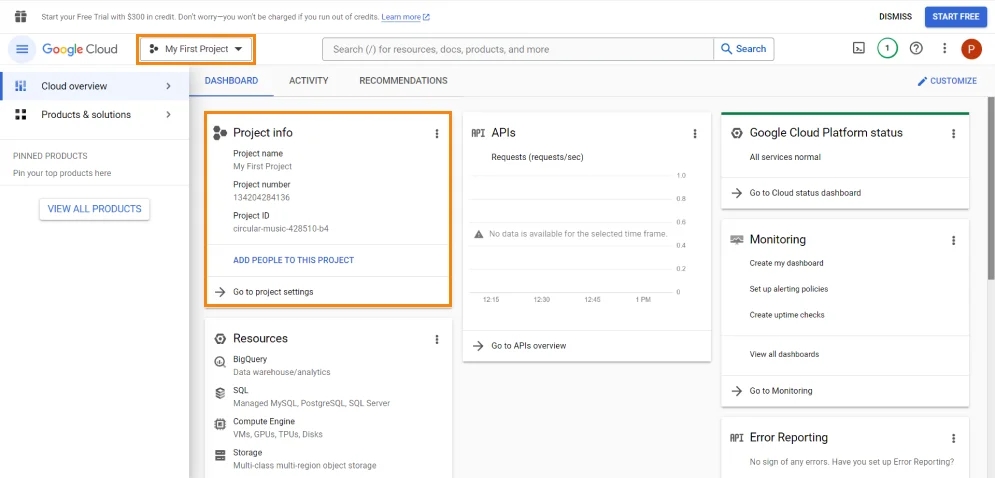Image resolution: width=995 pixels, height=478 pixels.
Task: Open Error Reporting card options menu
Action: (x=953, y=438)
